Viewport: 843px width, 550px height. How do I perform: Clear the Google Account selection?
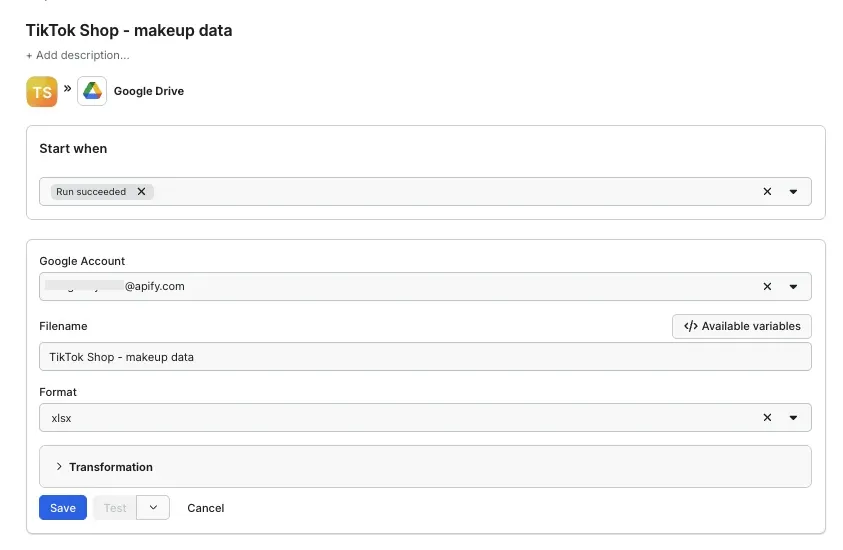click(x=767, y=287)
